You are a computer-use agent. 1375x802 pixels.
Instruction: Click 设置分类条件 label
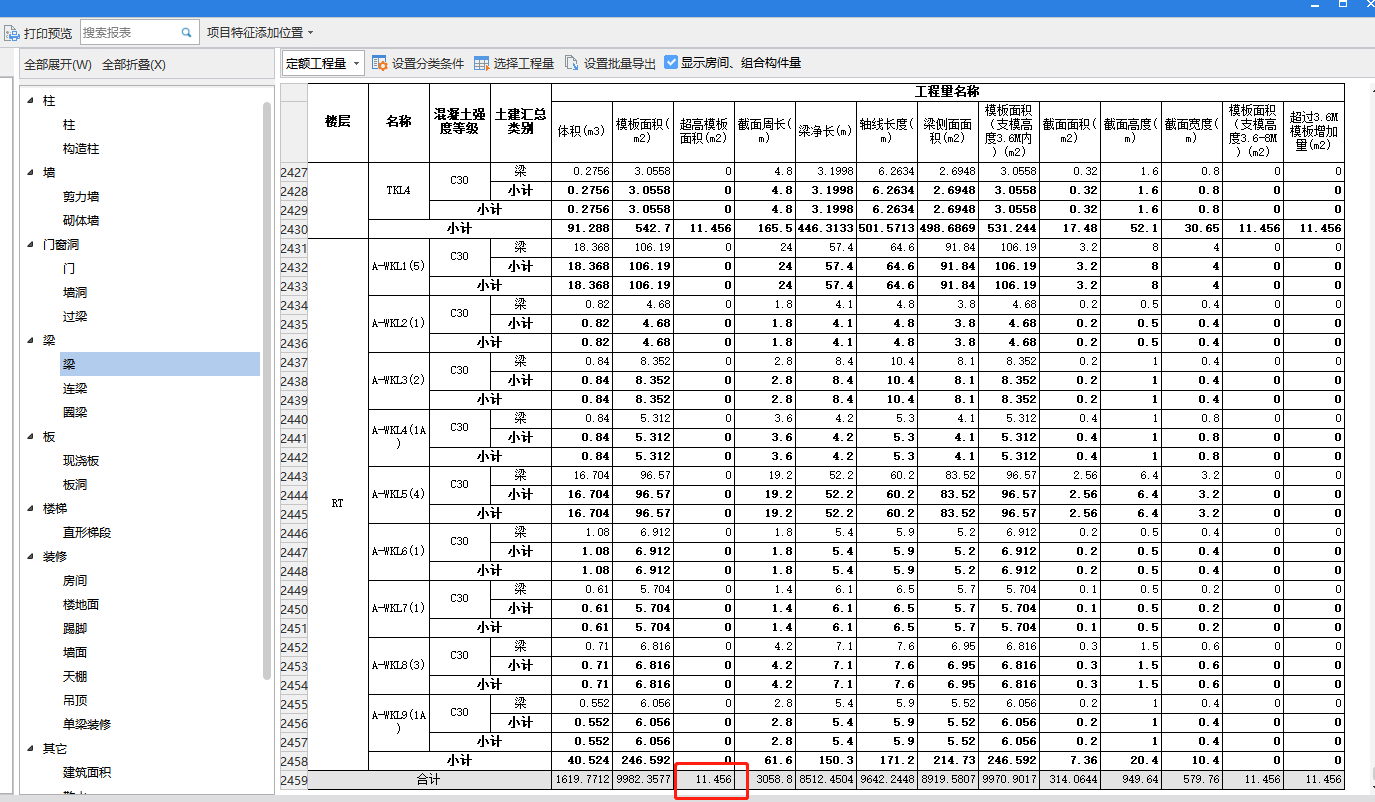pos(428,63)
